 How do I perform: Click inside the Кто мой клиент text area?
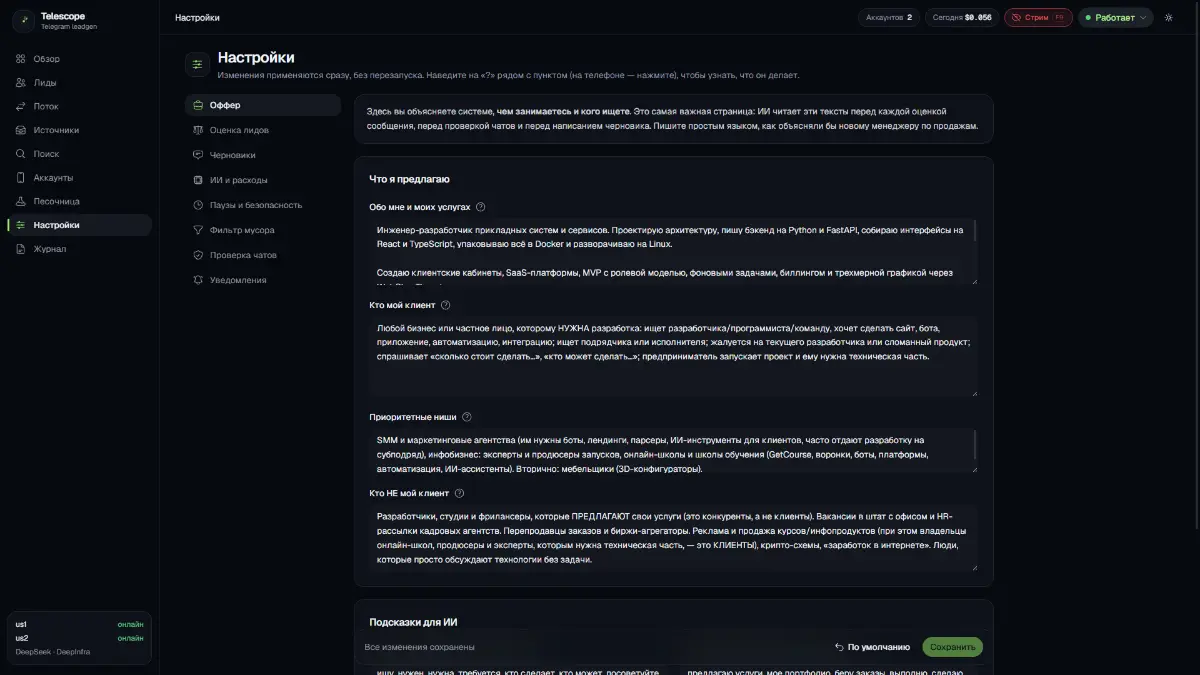point(673,357)
